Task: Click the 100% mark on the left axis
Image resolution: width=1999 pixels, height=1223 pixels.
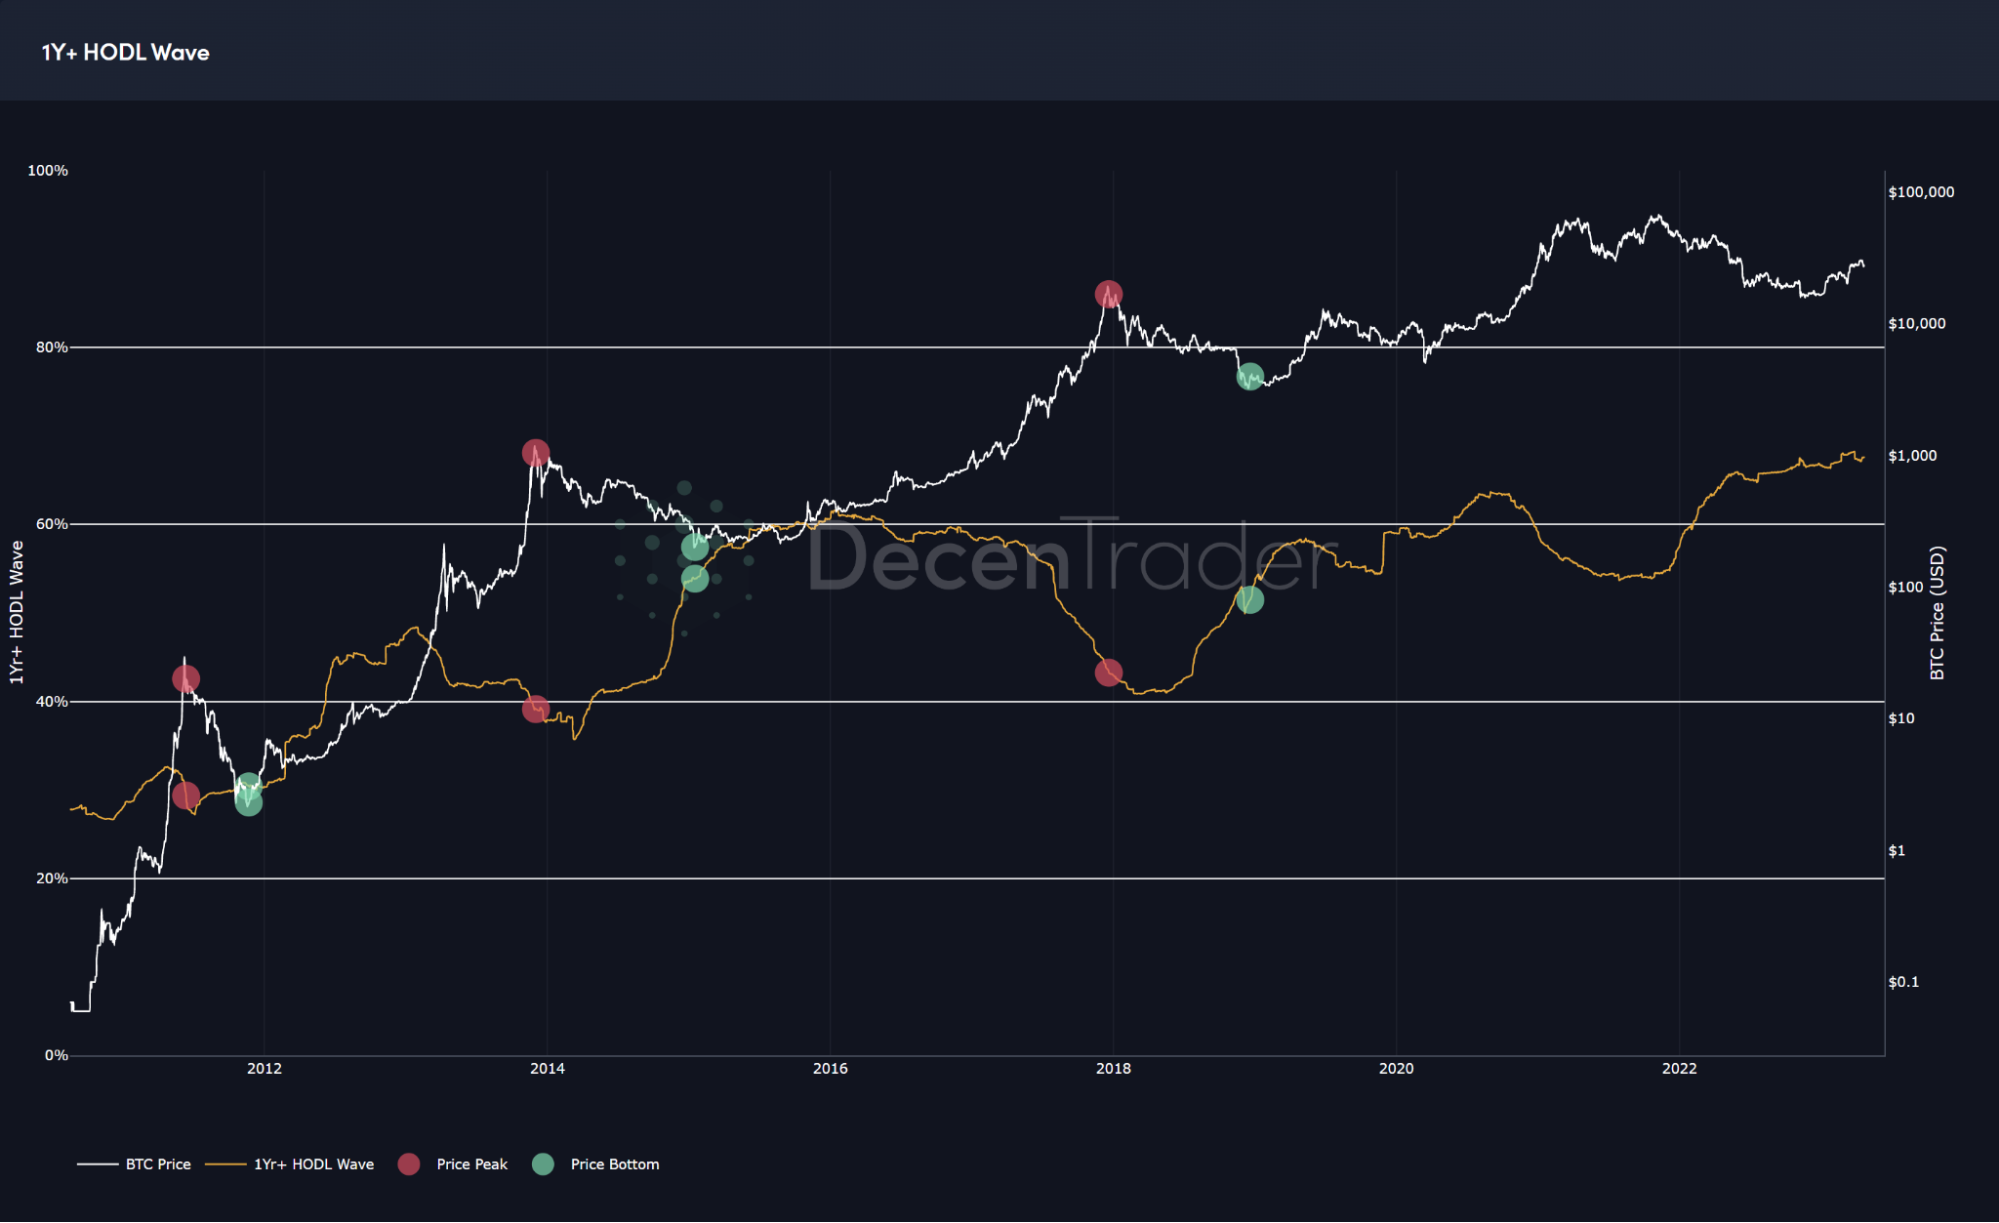Action: 50,170
